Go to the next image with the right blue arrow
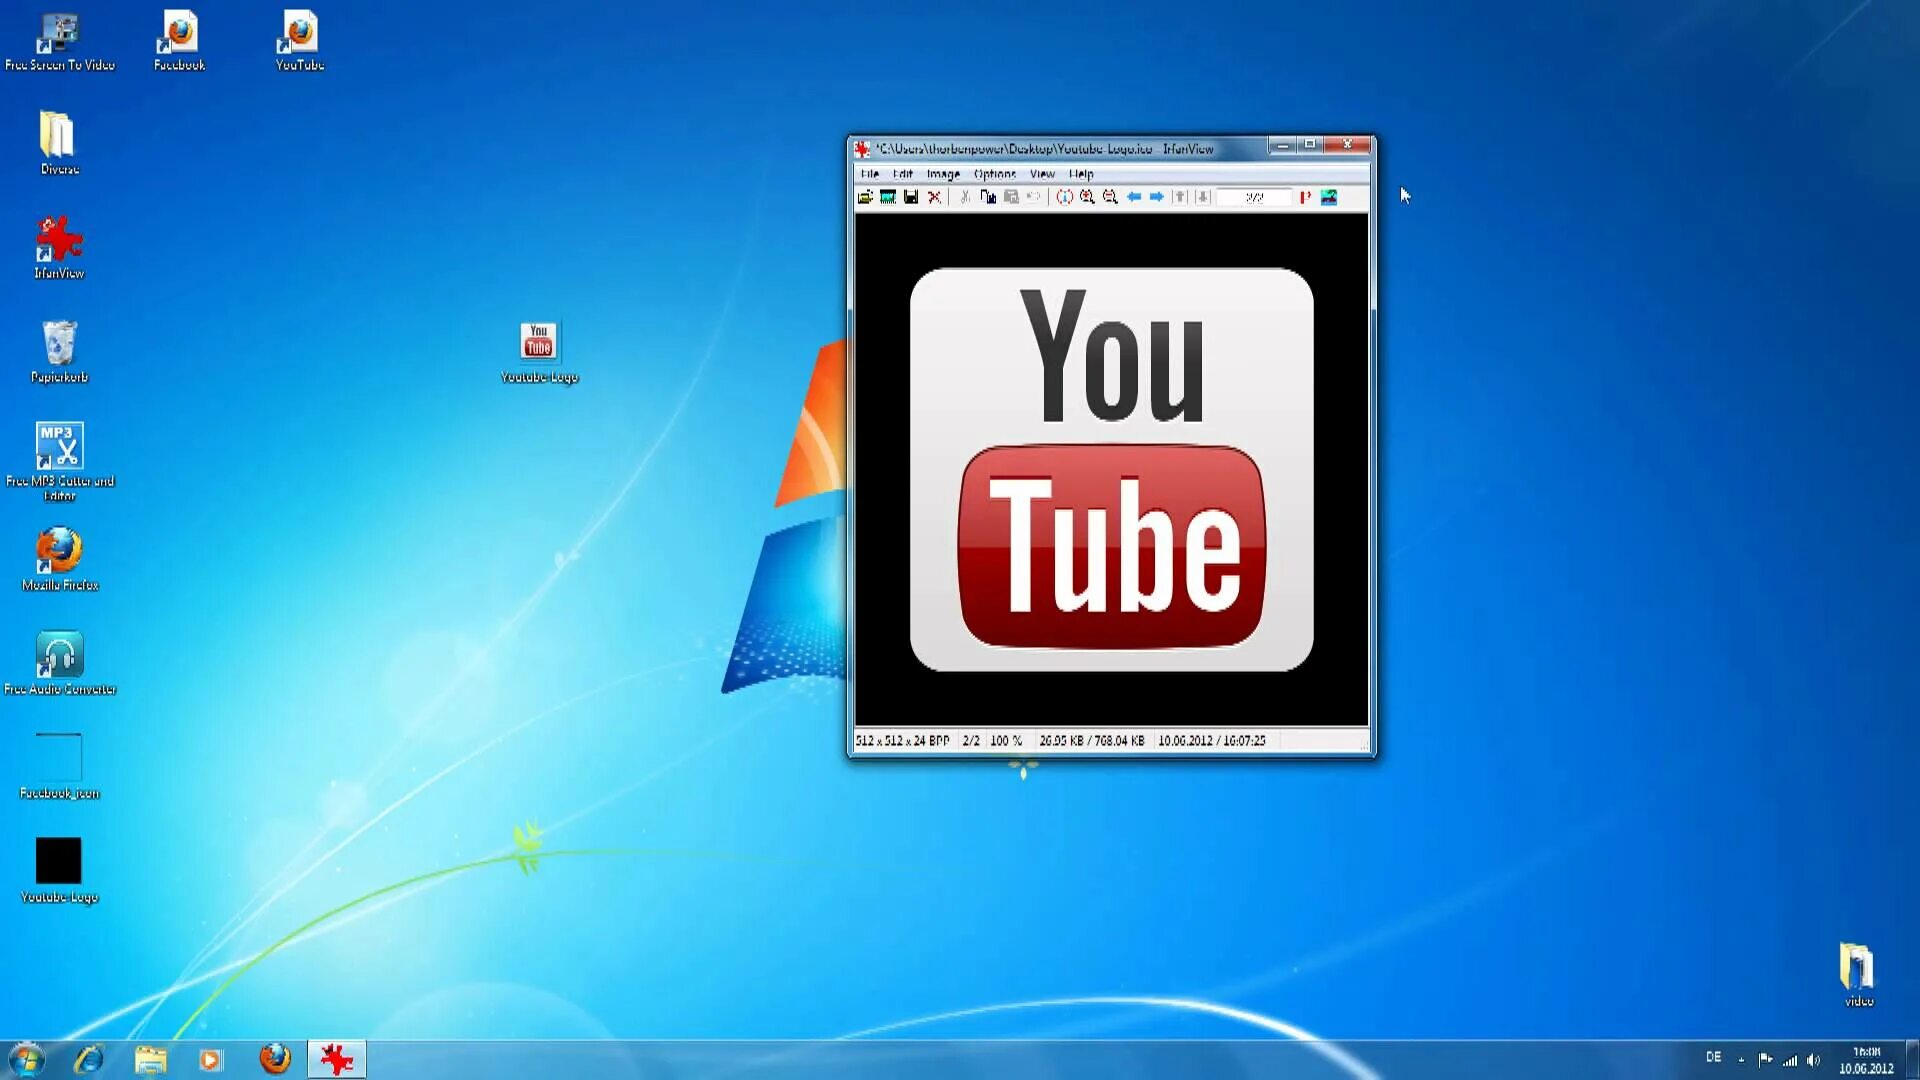Screen dimensions: 1920x1080 click(1156, 197)
